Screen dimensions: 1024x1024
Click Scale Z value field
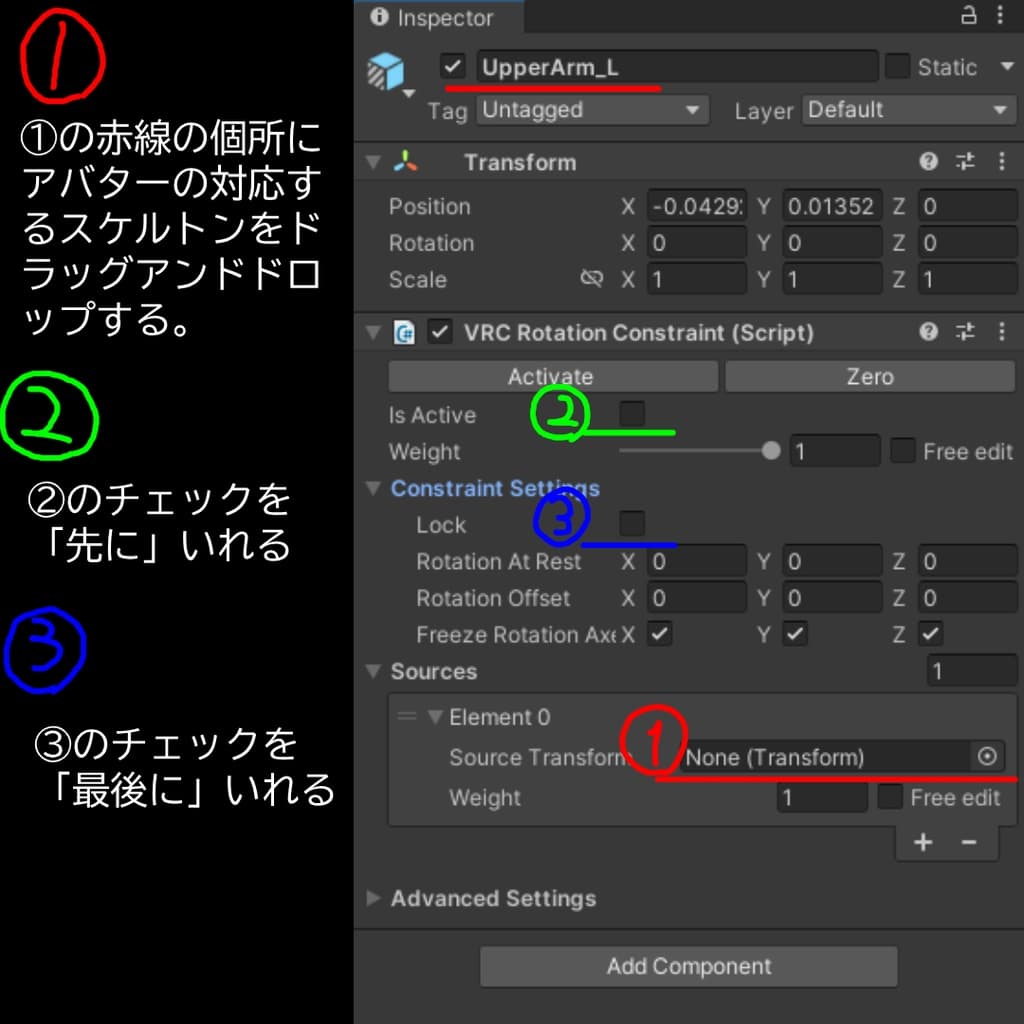click(x=967, y=280)
